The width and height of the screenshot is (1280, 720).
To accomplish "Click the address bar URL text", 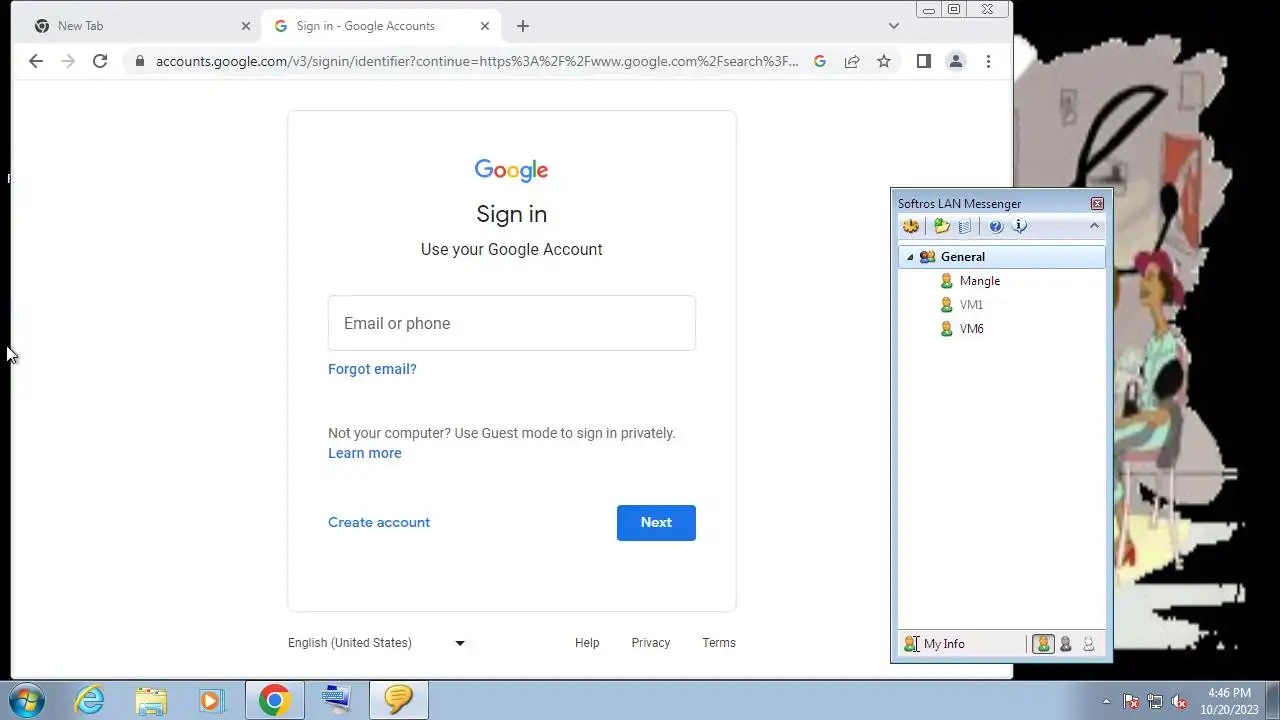I will coord(477,61).
